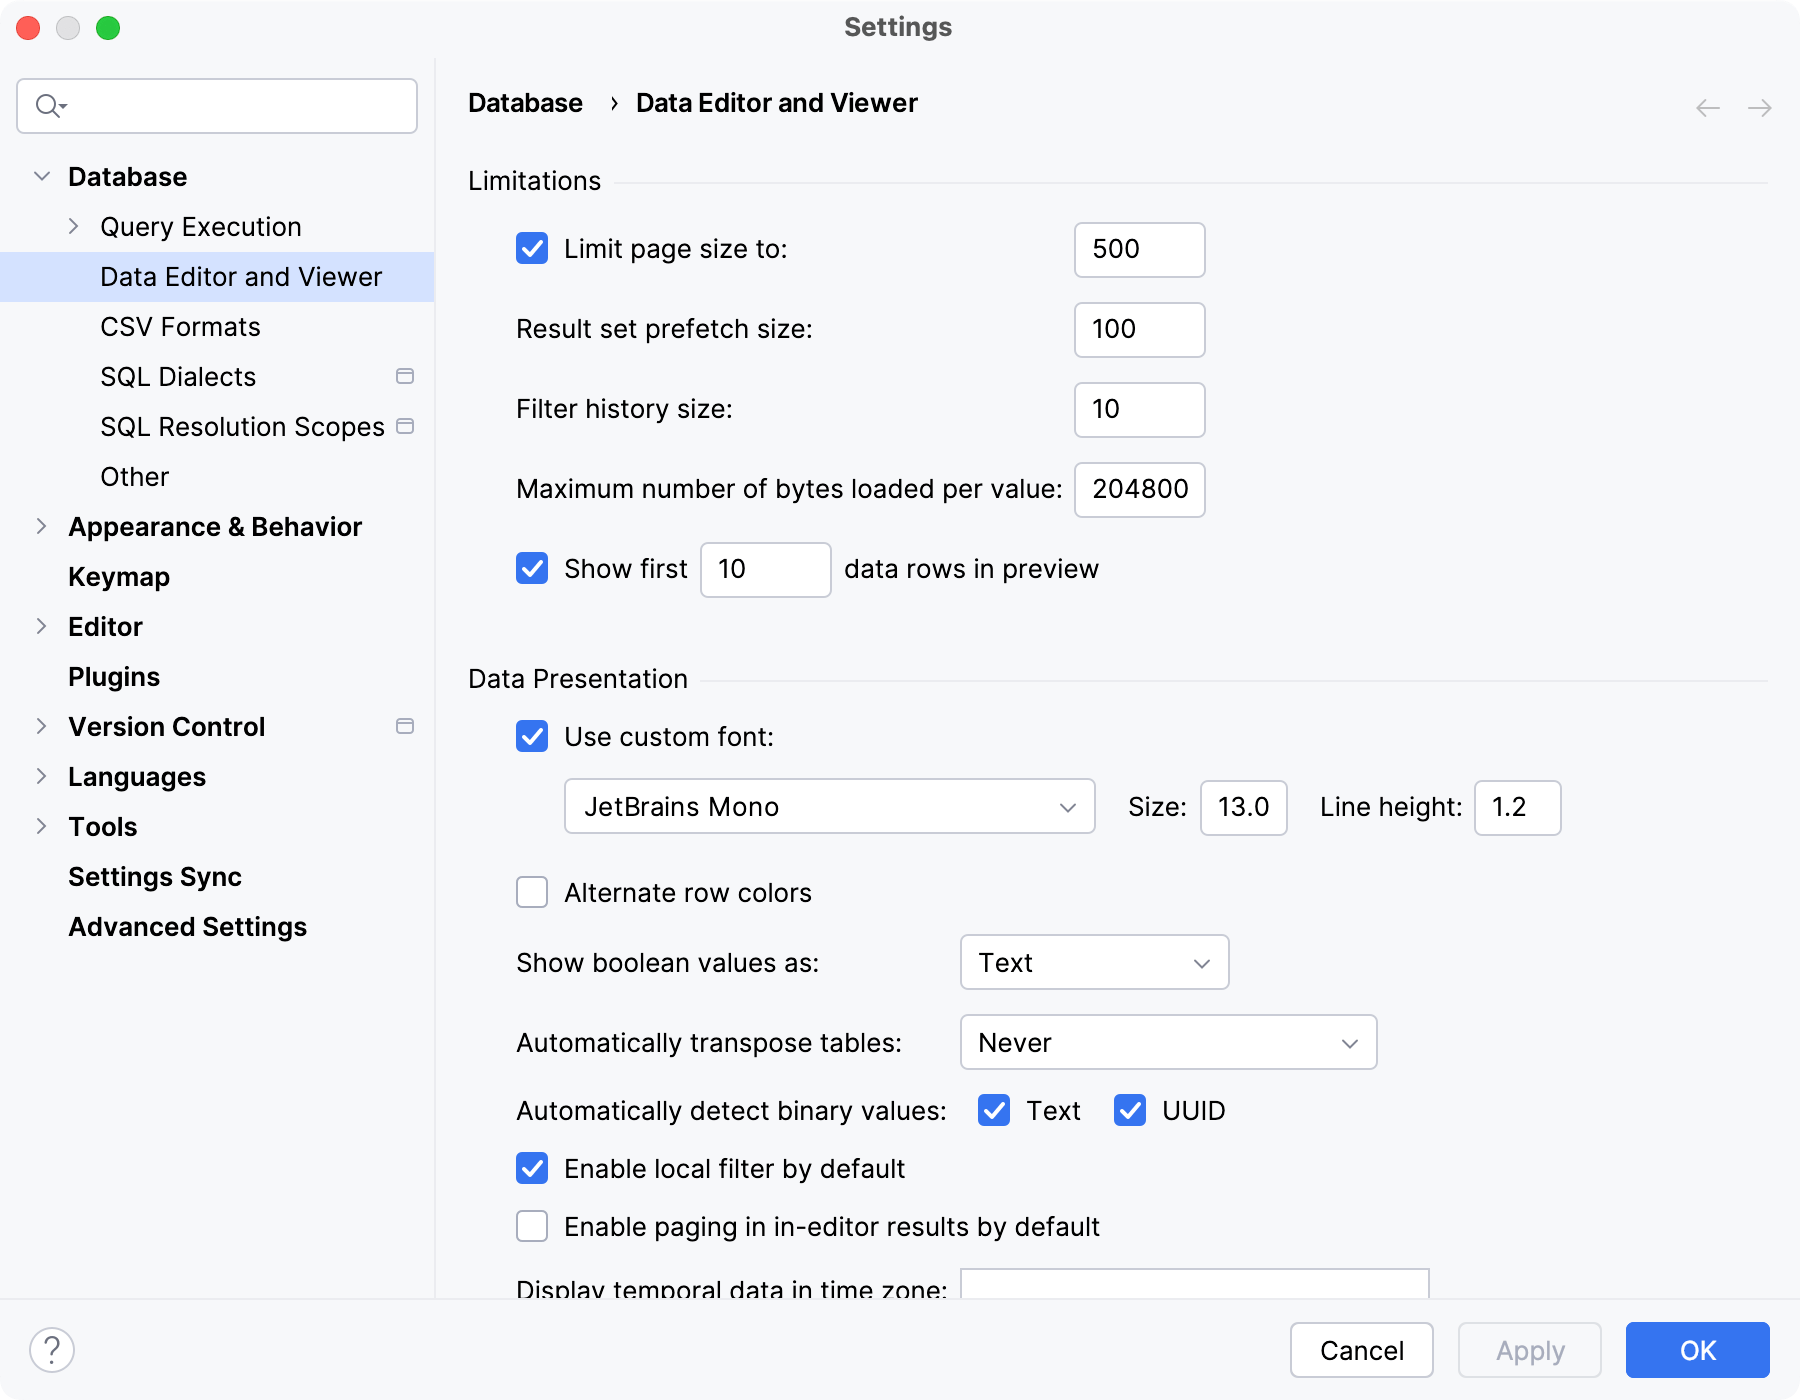
Task: Select CSV Formats in sidebar
Action: pos(180,327)
